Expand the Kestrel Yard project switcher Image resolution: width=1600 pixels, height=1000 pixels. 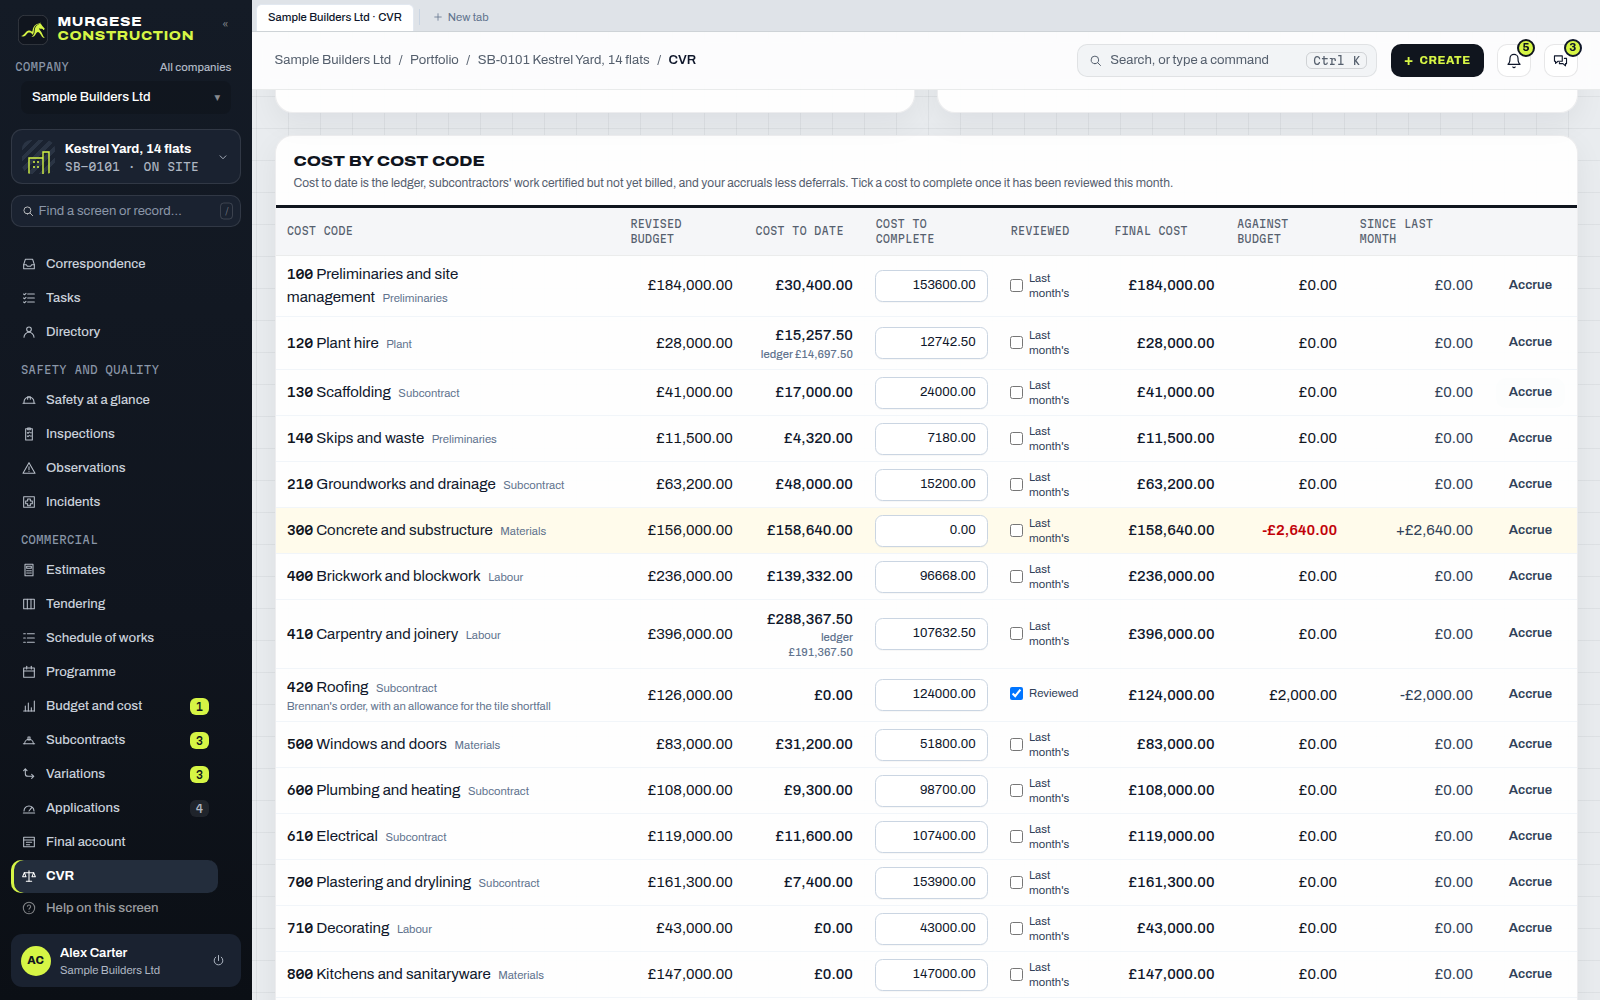[x=126, y=157]
